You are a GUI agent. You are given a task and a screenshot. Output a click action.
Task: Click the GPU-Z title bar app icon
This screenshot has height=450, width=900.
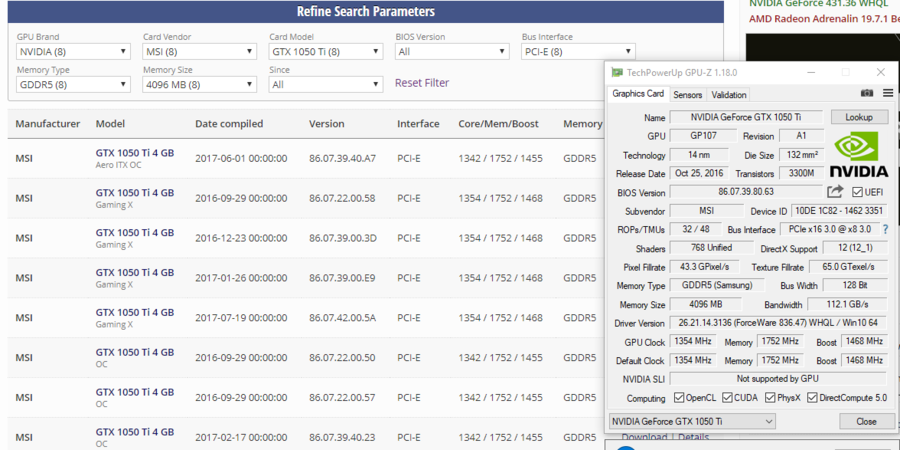(x=617, y=72)
